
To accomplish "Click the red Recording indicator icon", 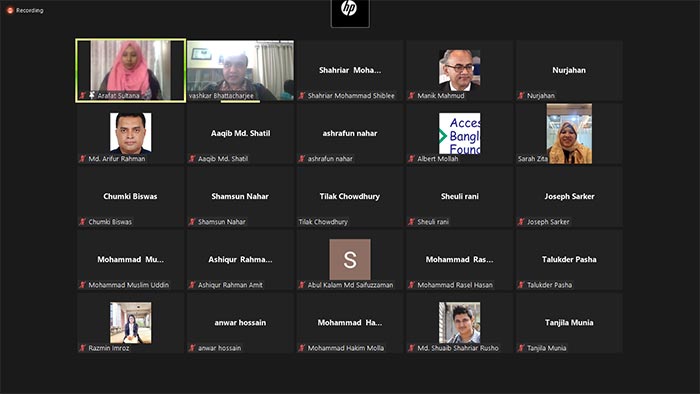I will [10, 10].
